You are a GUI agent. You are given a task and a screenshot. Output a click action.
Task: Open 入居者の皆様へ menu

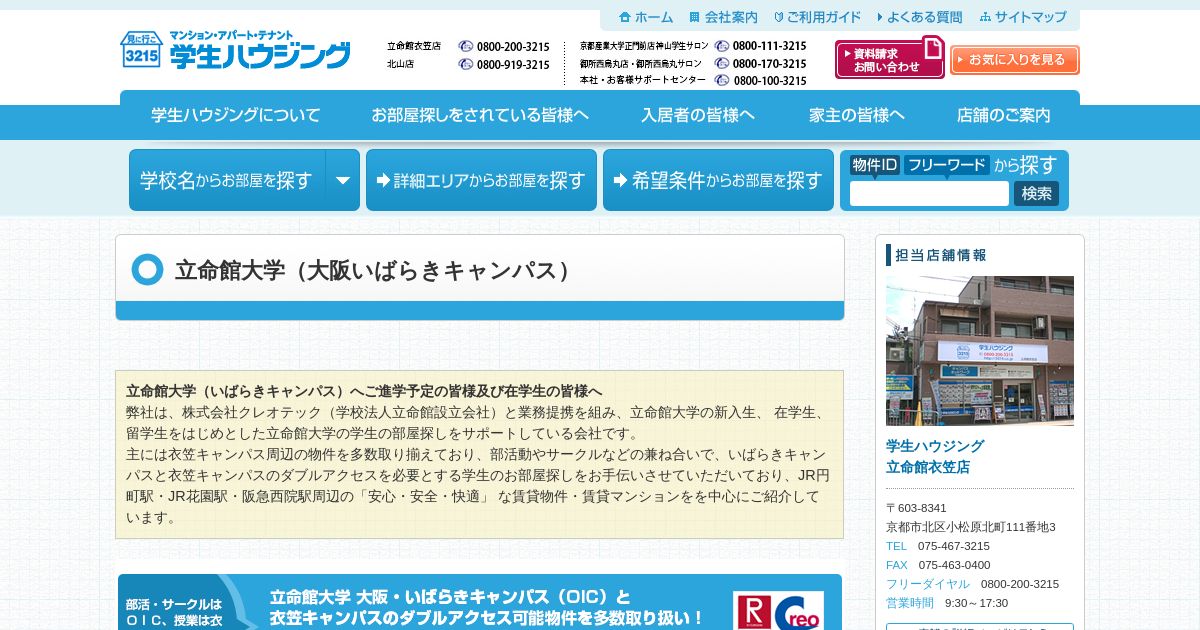click(x=698, y=115)
